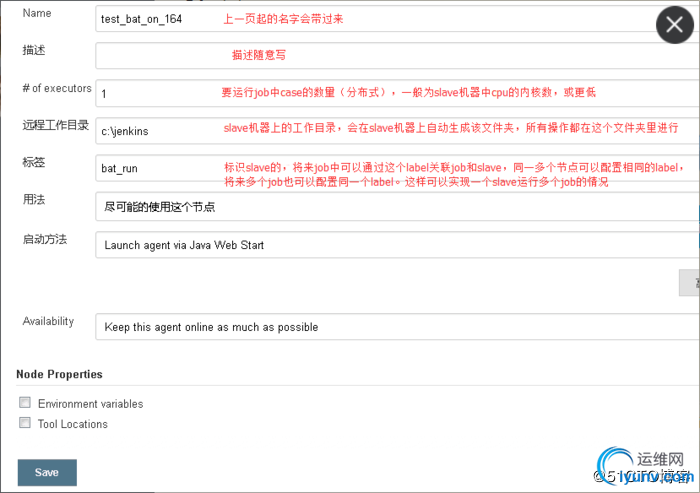Open the 用法 usage dropdown
The image size is (700, 493).
coord(397,206)
